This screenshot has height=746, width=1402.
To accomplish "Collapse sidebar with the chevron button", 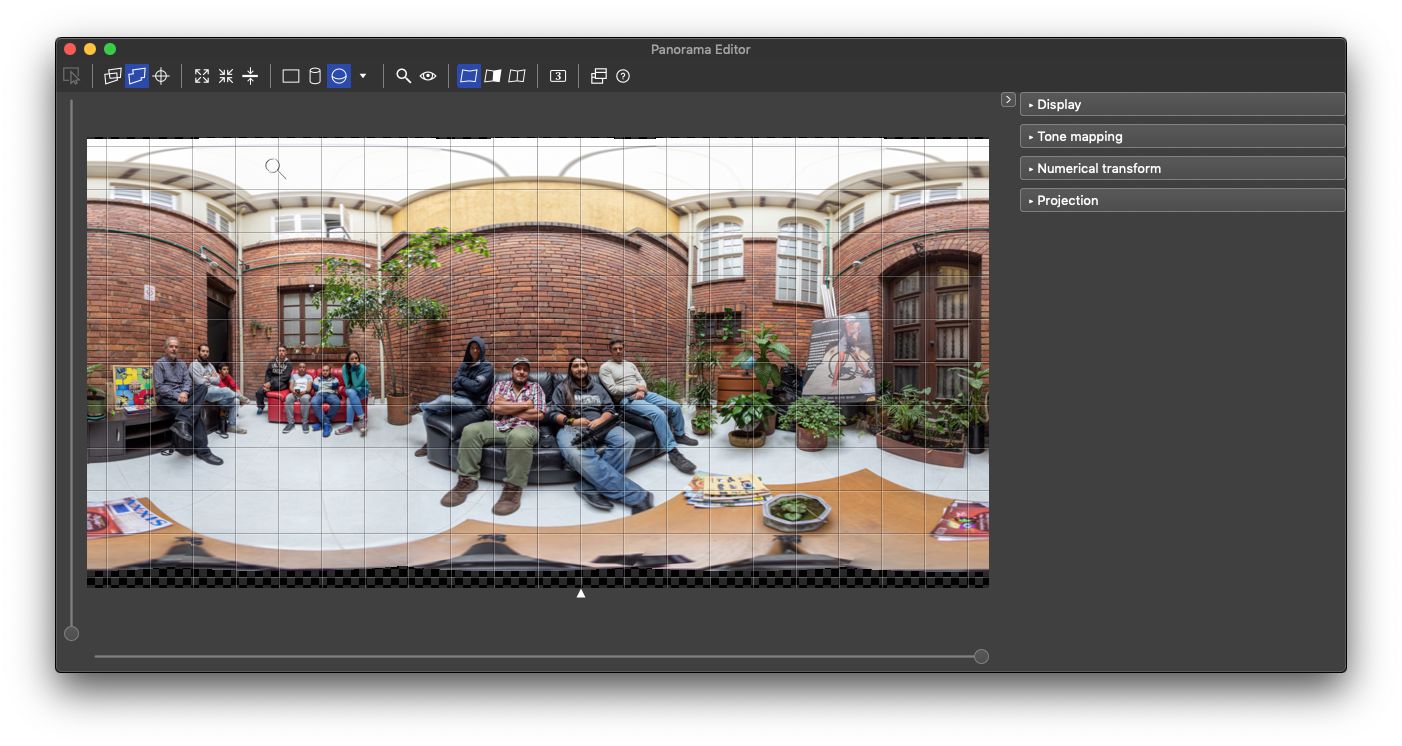I will click(1008, 100).
